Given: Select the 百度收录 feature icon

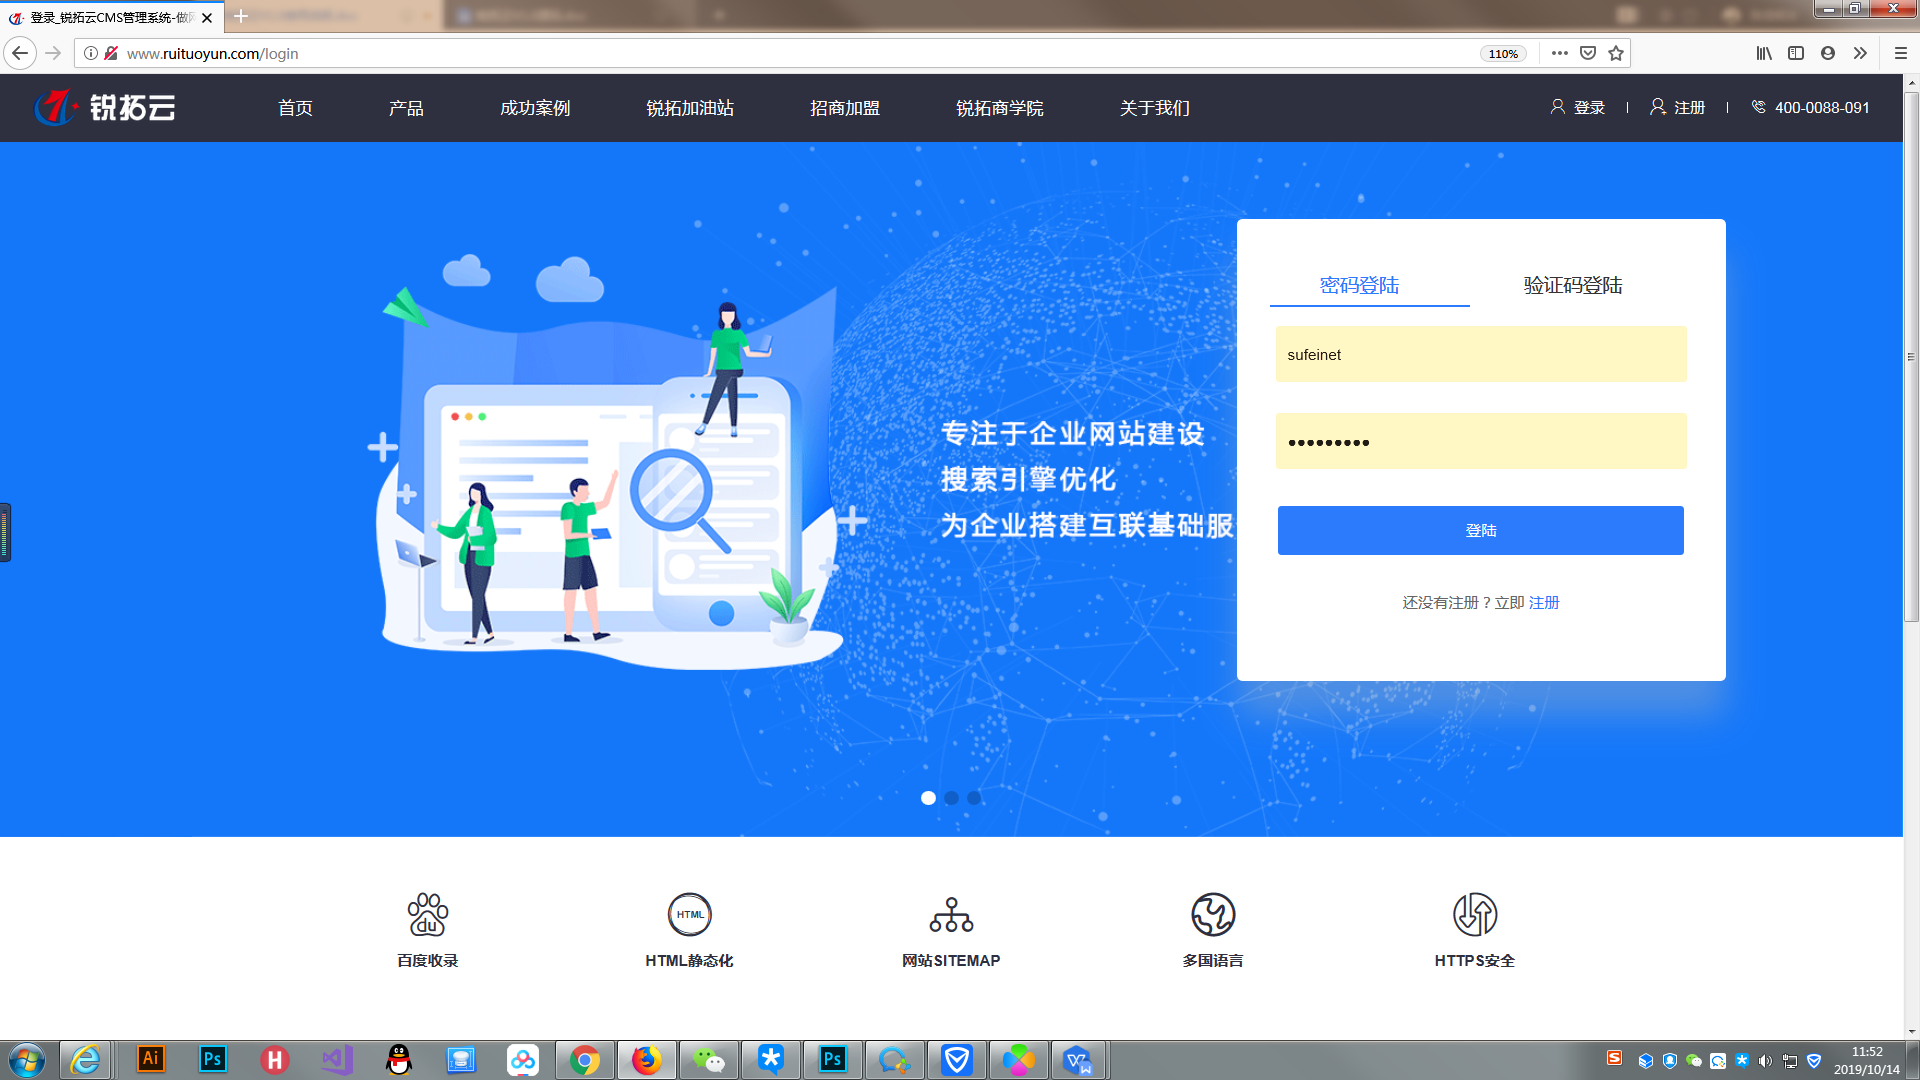Looking at the screenshot, I should (x=427, y=913).
